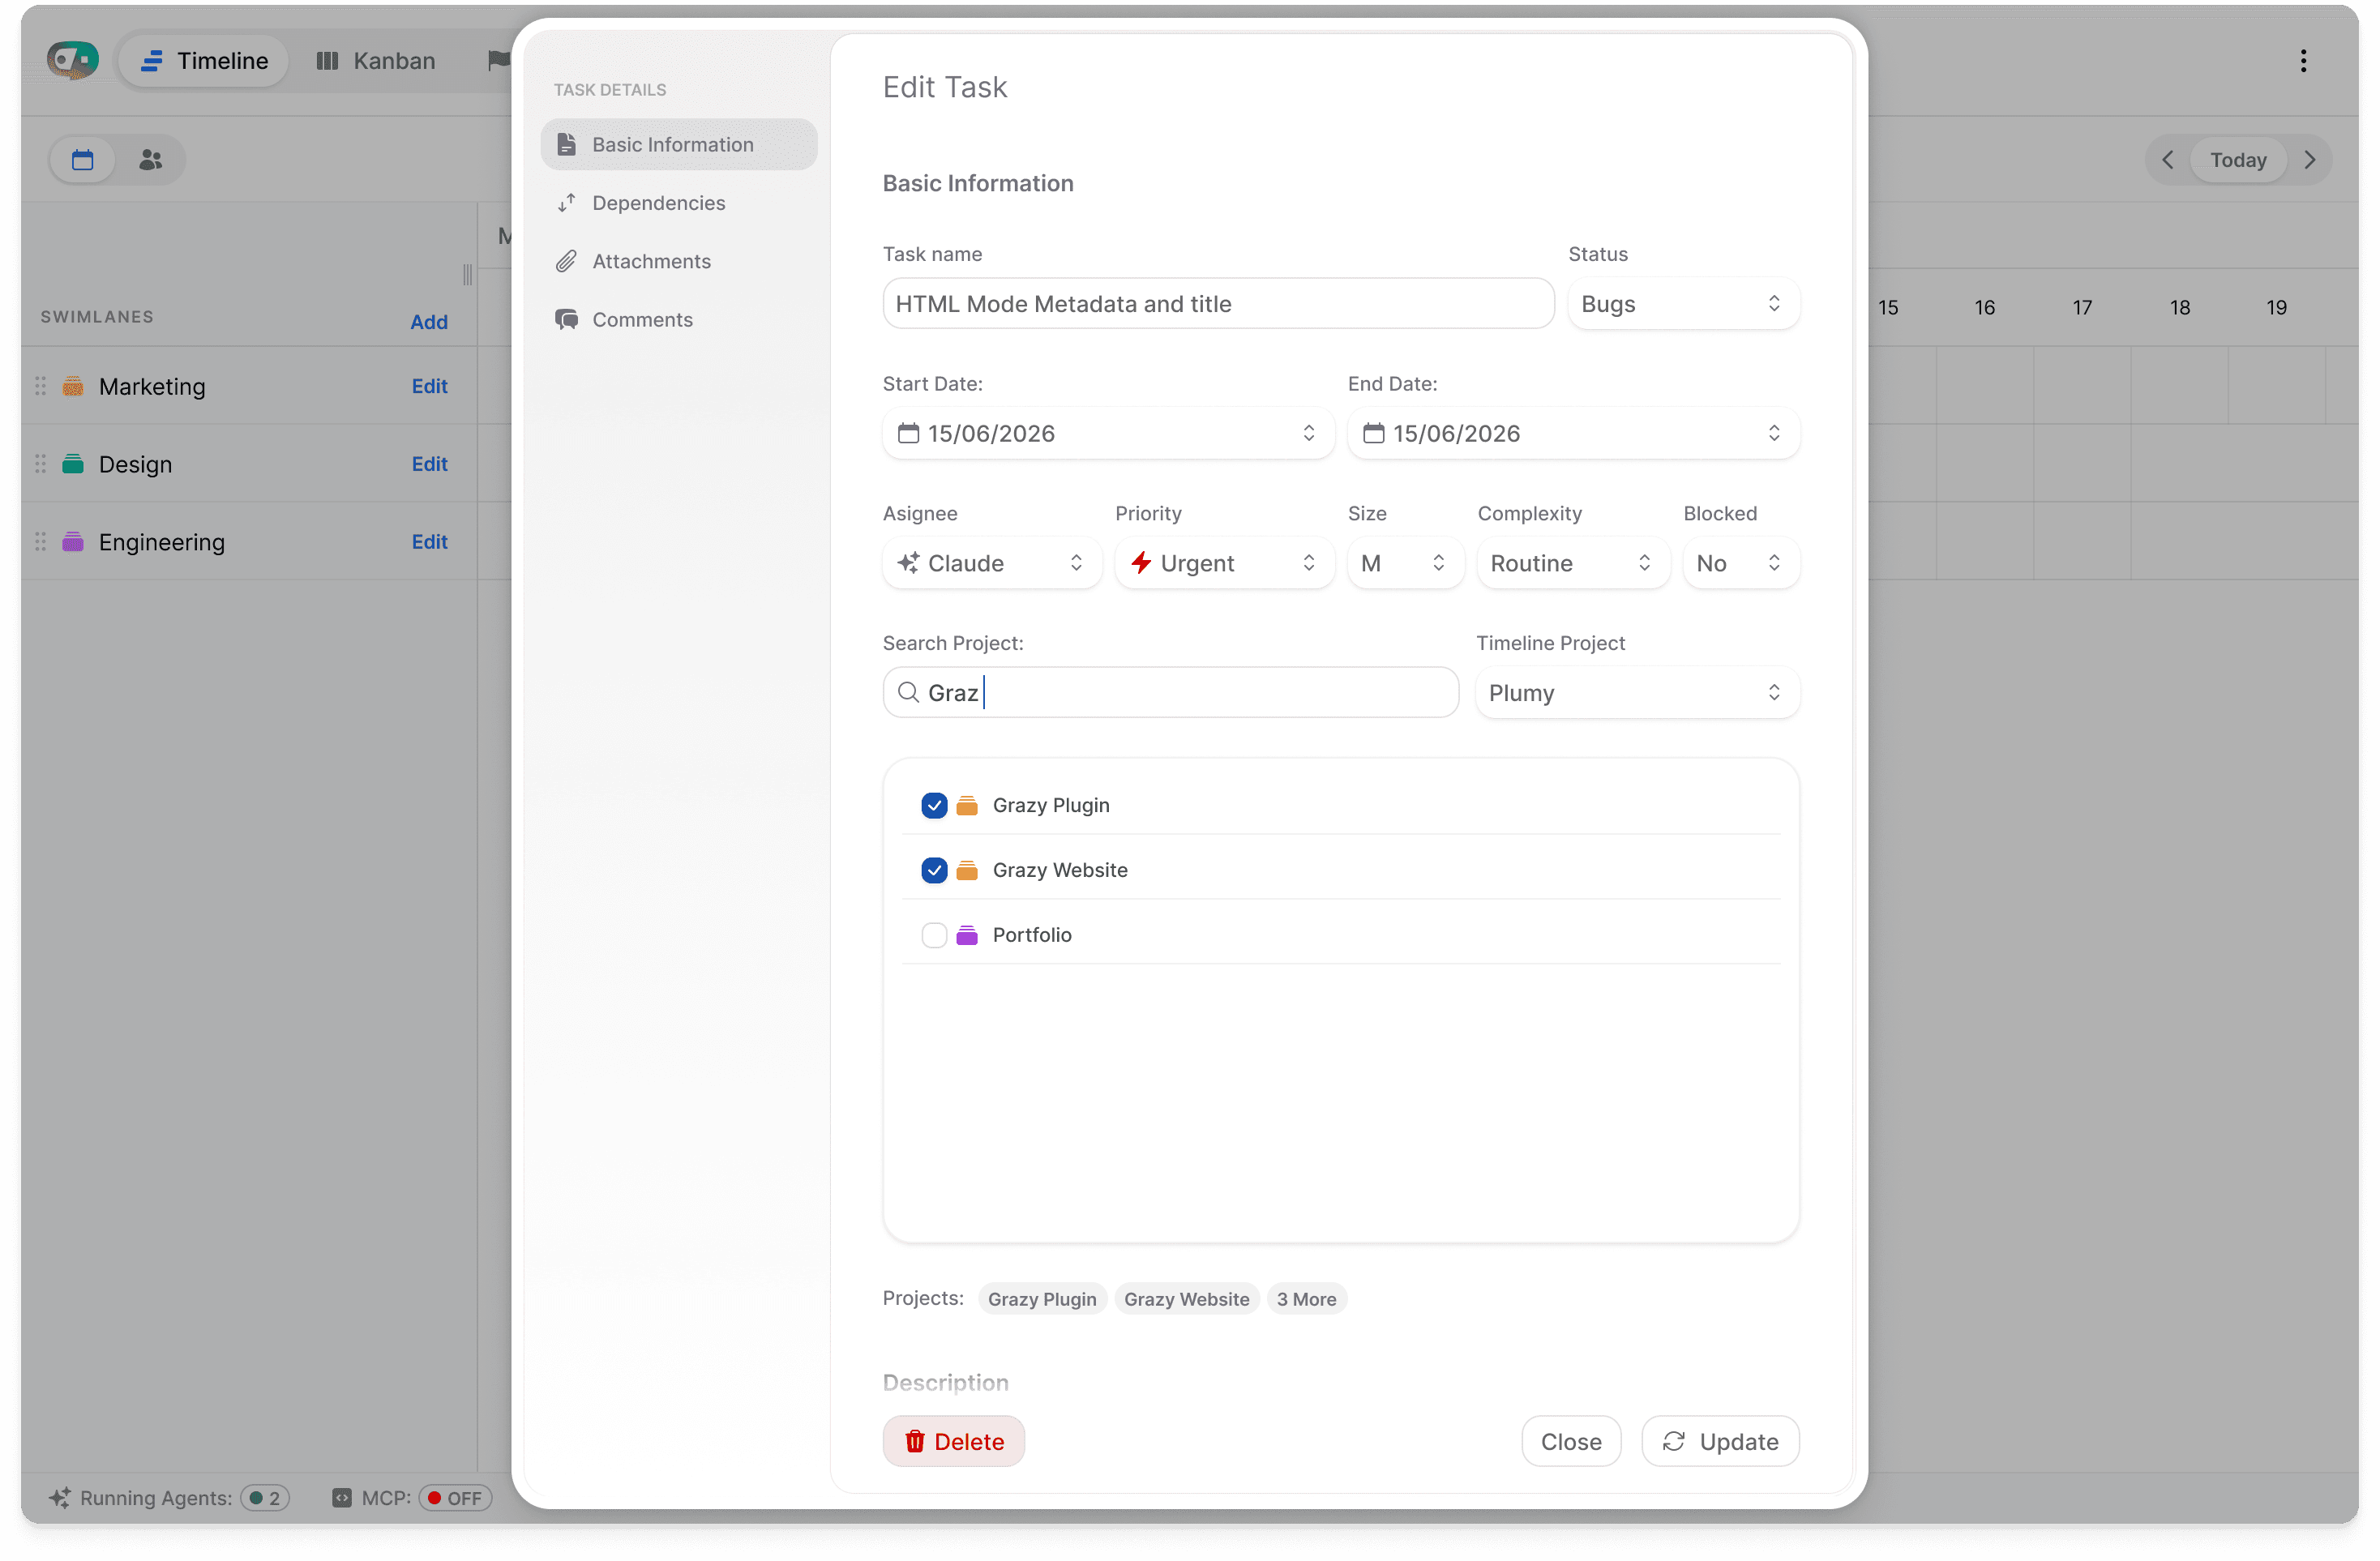Click the Update button
The height and width of the screenshot is (1561, 2380).
point(1720,1441)
